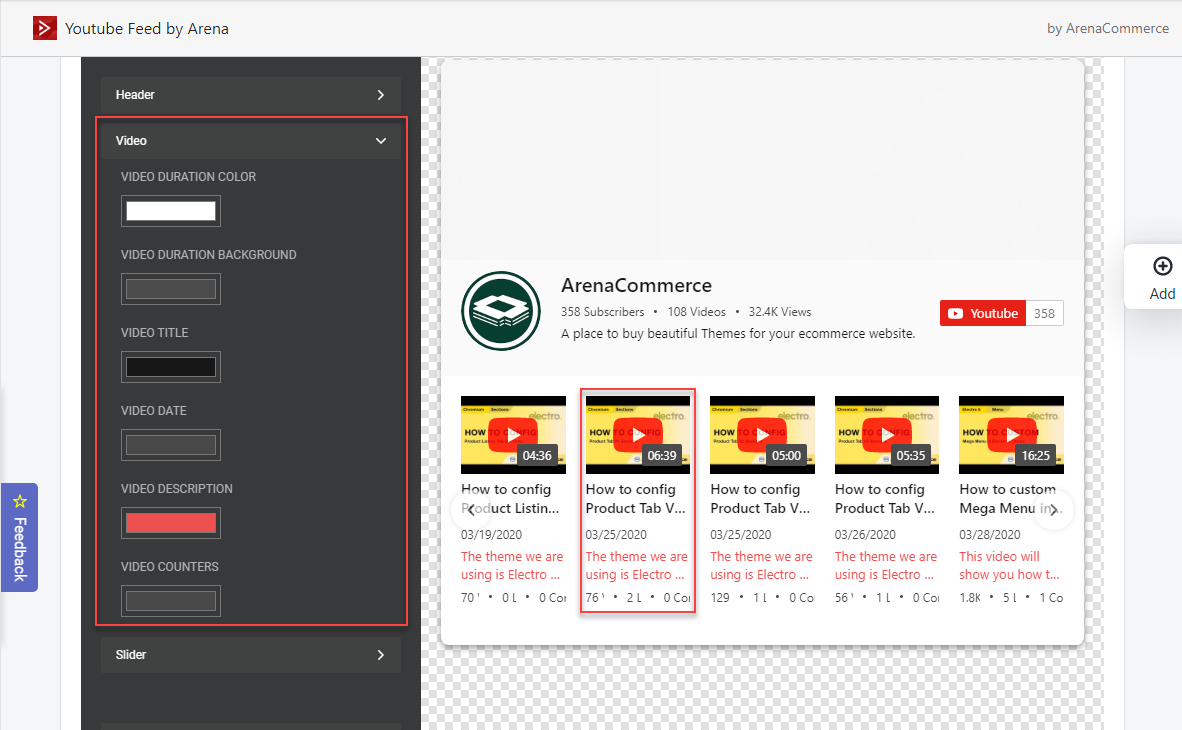This screenshot has height=730, width=1182.
Task: Click the 108 Videos channel stat
Action: [x=697, y=311]
